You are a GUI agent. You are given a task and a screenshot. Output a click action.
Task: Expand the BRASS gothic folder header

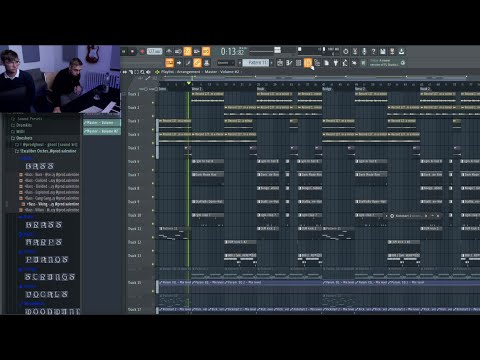click(x=44, y=225)
